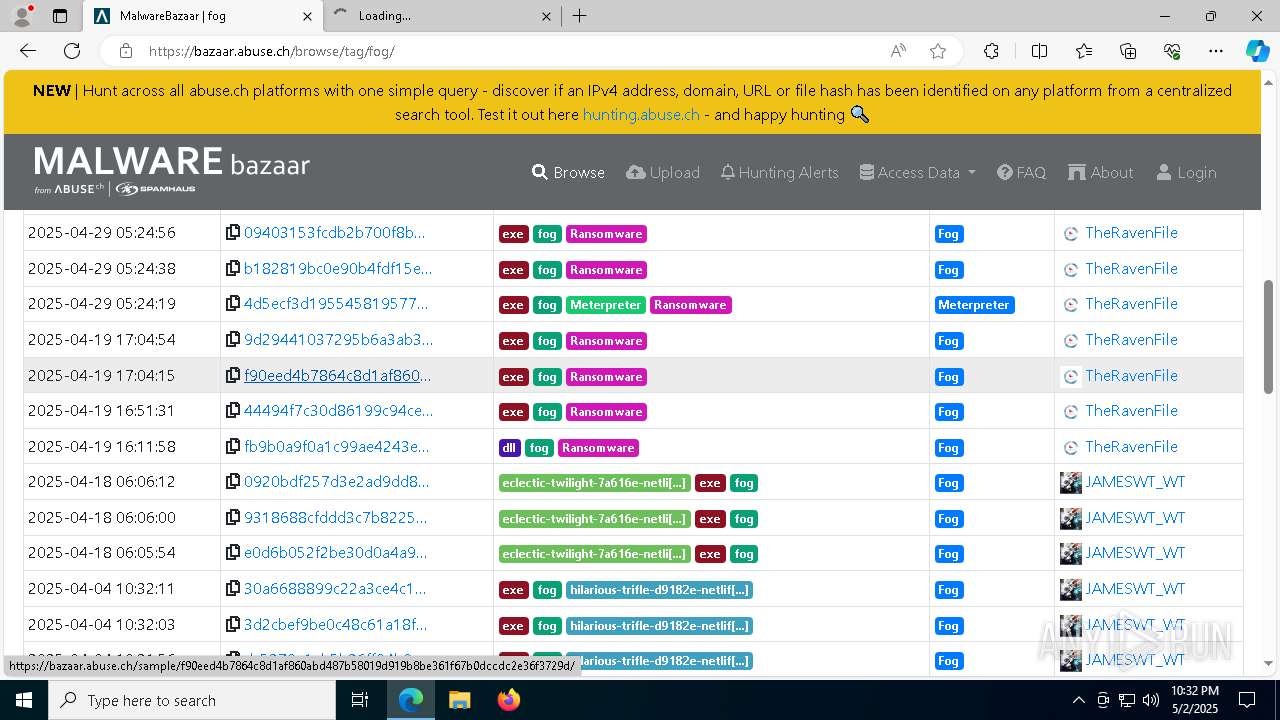Open sample fb9b0a9f0a1c99ae4243e link

click(336, 447)
